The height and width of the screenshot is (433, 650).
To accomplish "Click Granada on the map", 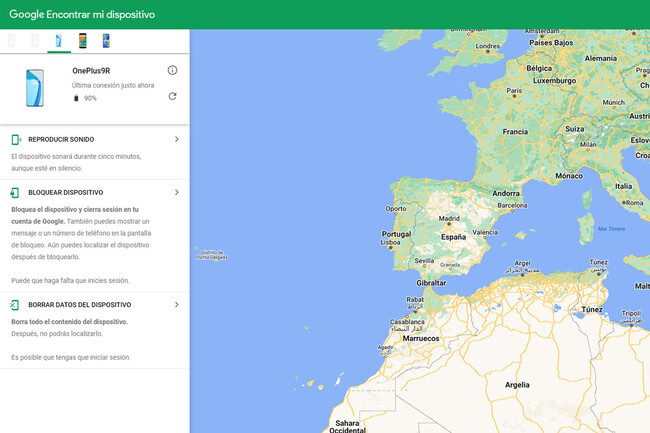I will point(450,265).
